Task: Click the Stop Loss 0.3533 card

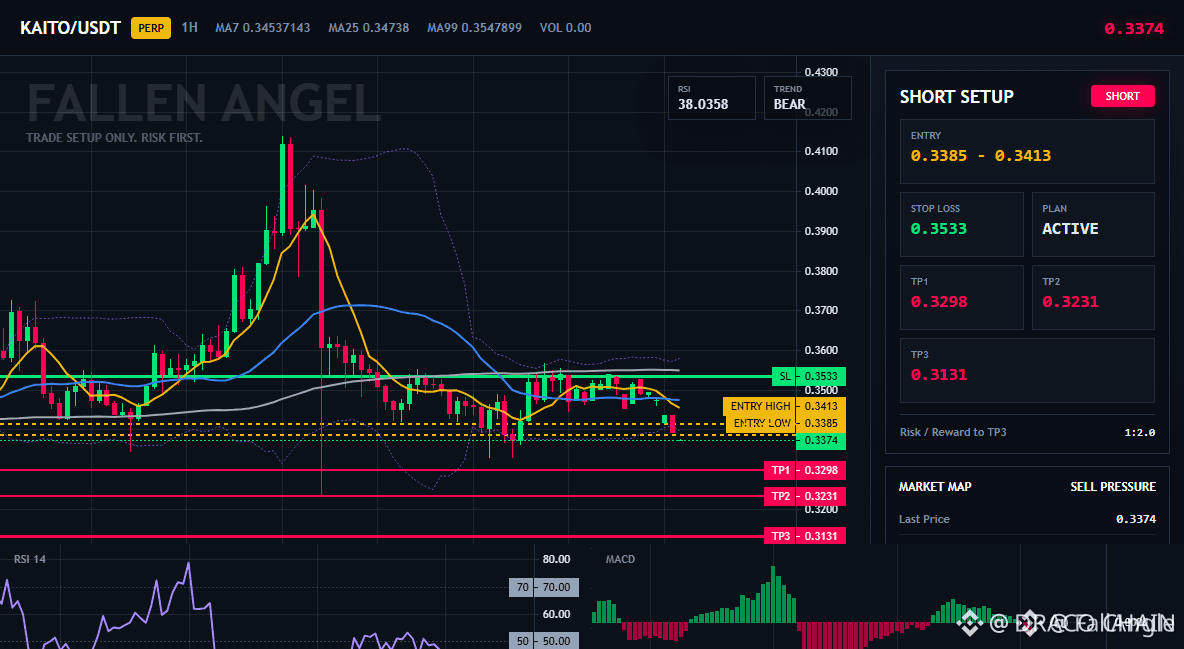Action: 961,224
